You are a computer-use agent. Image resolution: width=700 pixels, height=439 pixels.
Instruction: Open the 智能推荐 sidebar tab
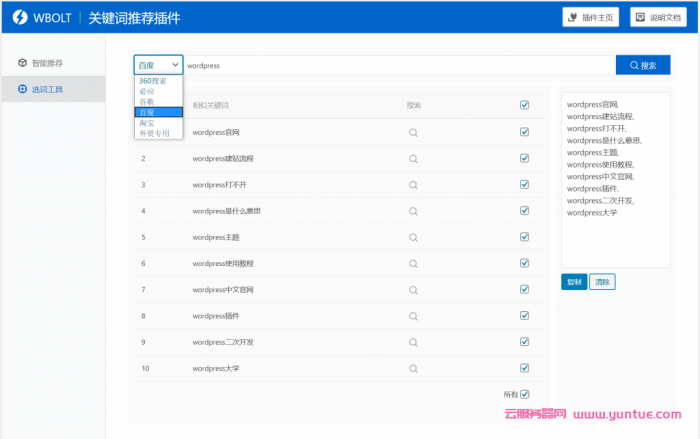tap(46, 63)
